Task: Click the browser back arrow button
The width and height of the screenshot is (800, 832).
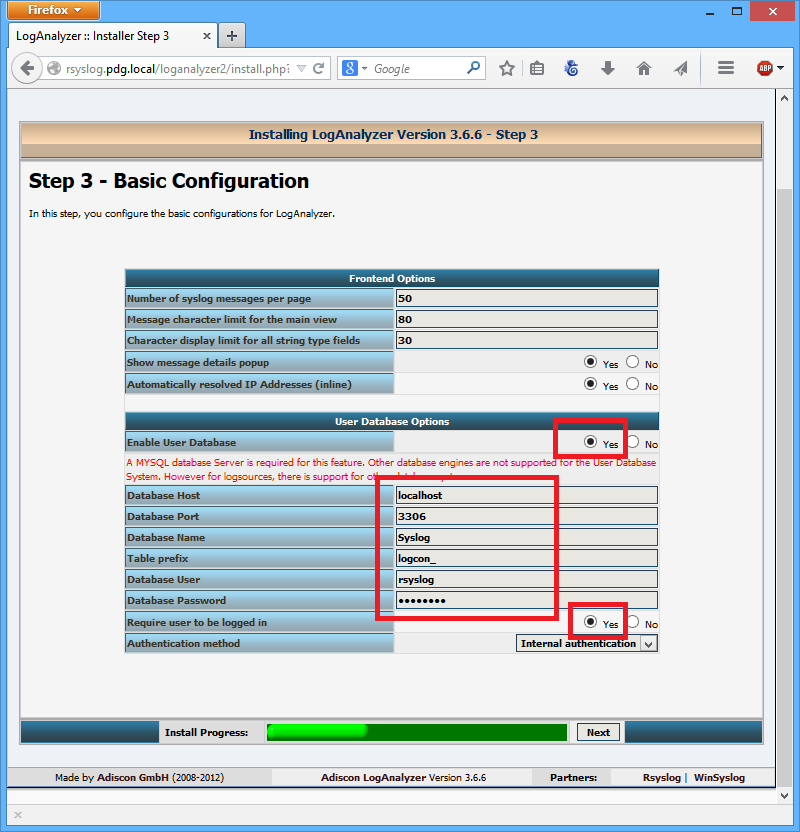Action: (x=26, y=69)
